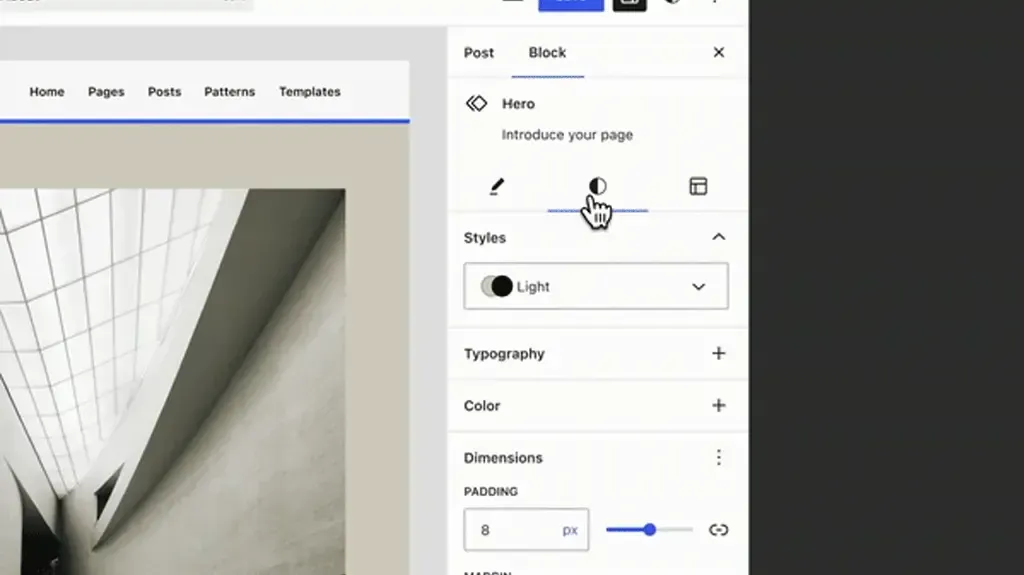The width and height of the screenshot is (1024, 575).
Task: Toggle the linked padding sides icon
Action: tap(718, 530)
